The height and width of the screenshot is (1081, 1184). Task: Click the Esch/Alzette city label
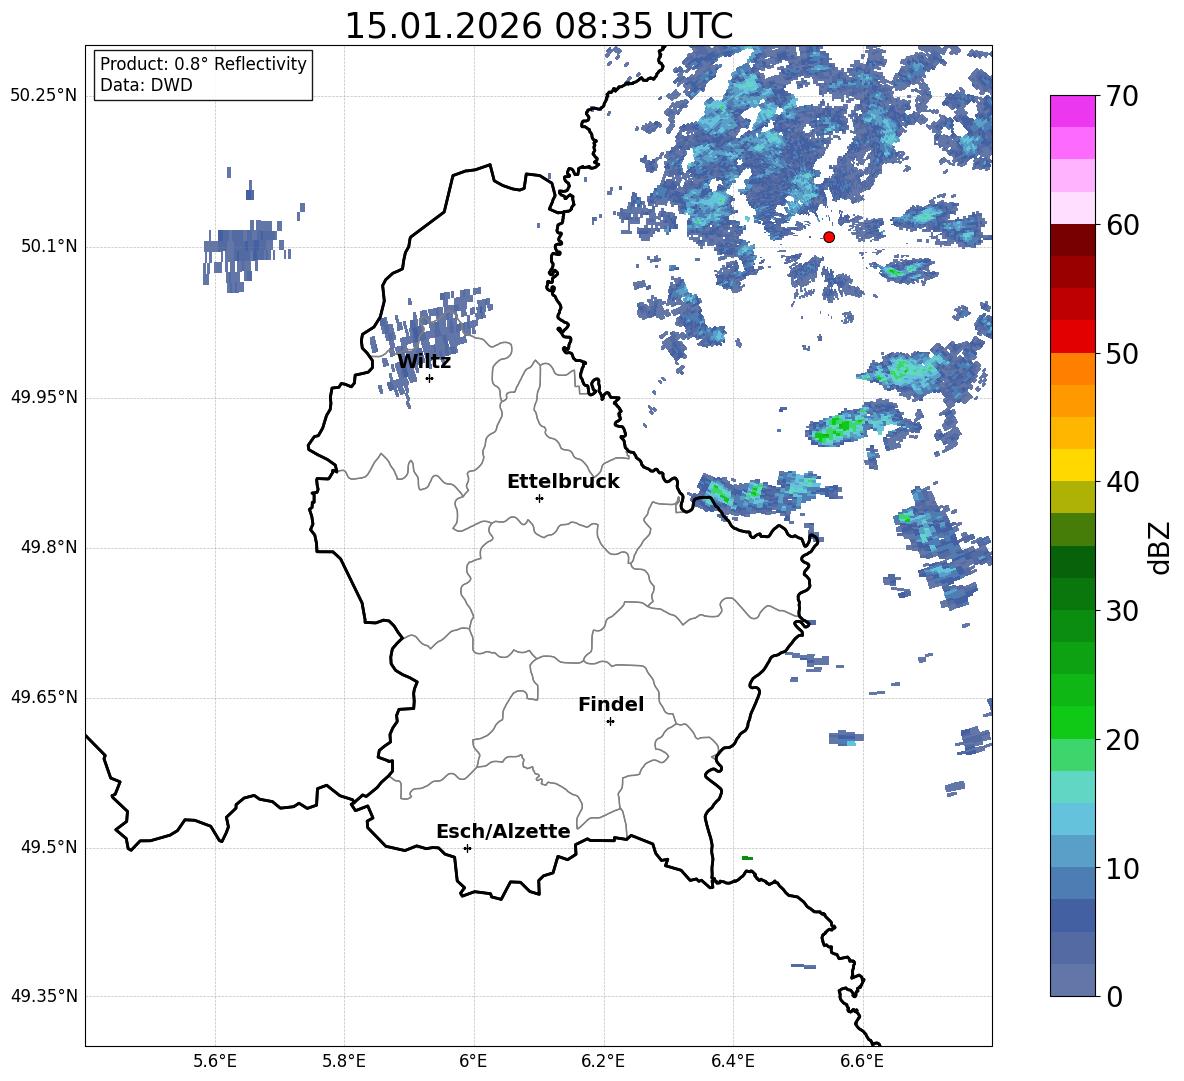[x=503, y=831]
